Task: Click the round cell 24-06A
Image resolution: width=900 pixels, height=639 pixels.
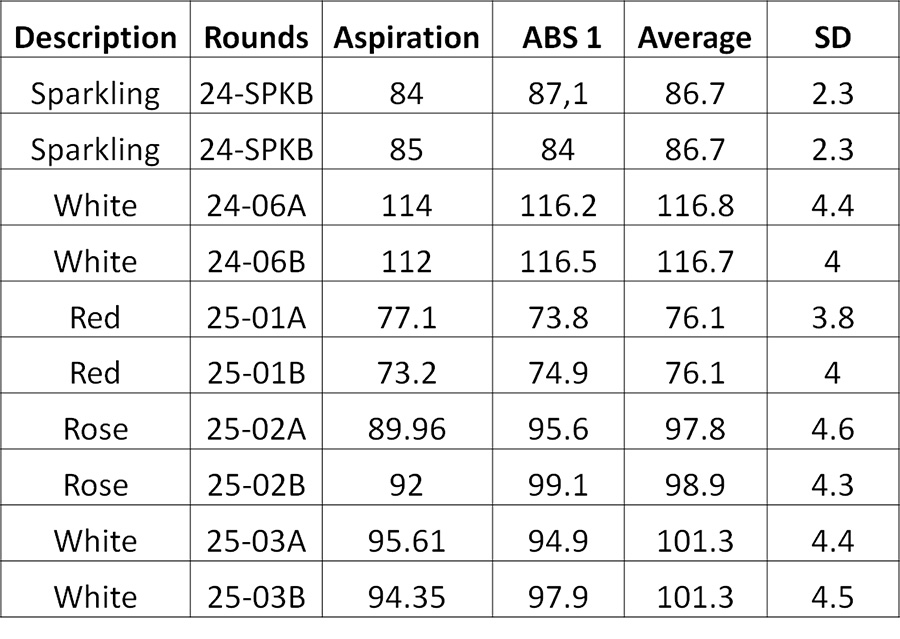Action: click(x=256, y=205)
